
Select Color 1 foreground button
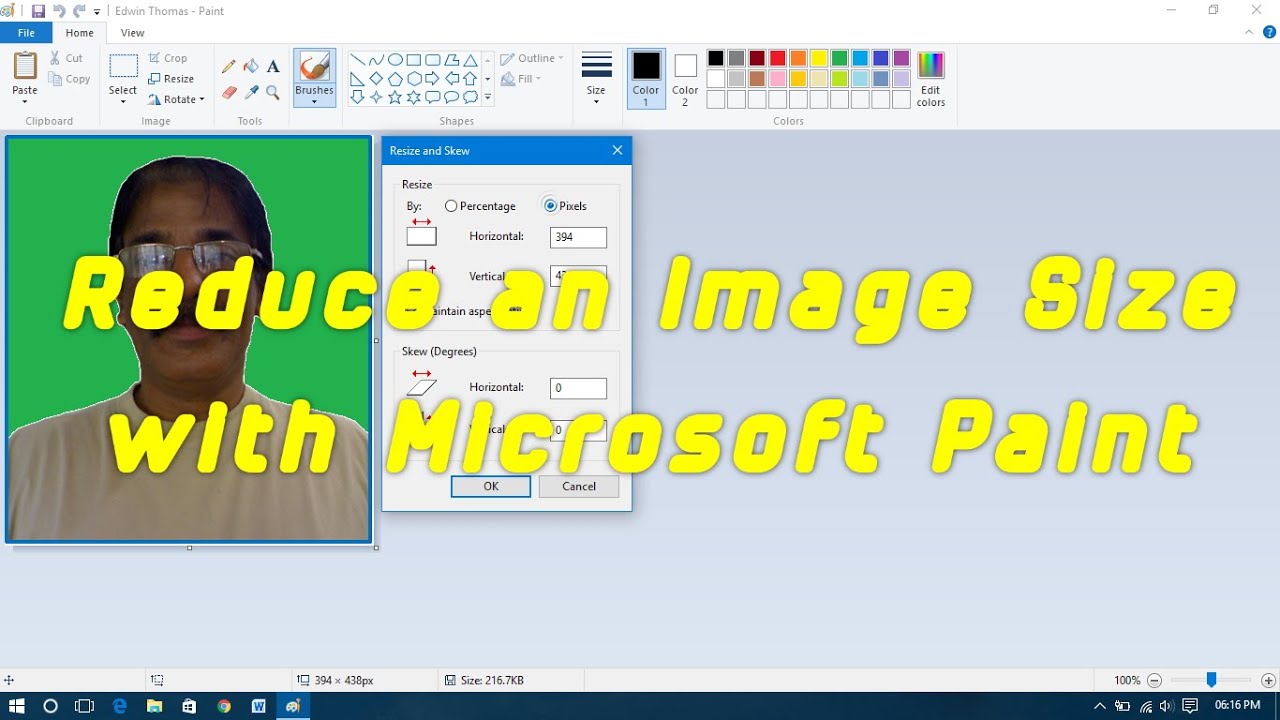[646, 78]
